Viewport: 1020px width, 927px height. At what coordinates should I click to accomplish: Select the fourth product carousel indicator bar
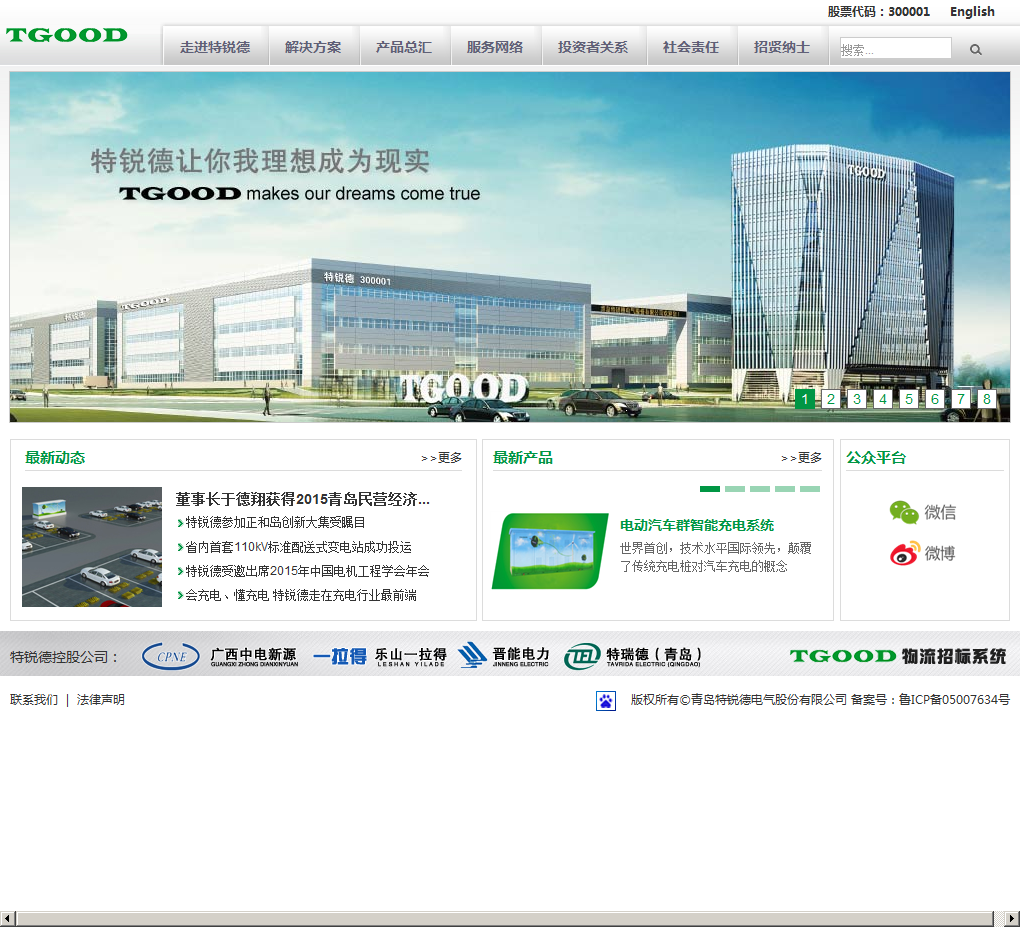(785, 489)
